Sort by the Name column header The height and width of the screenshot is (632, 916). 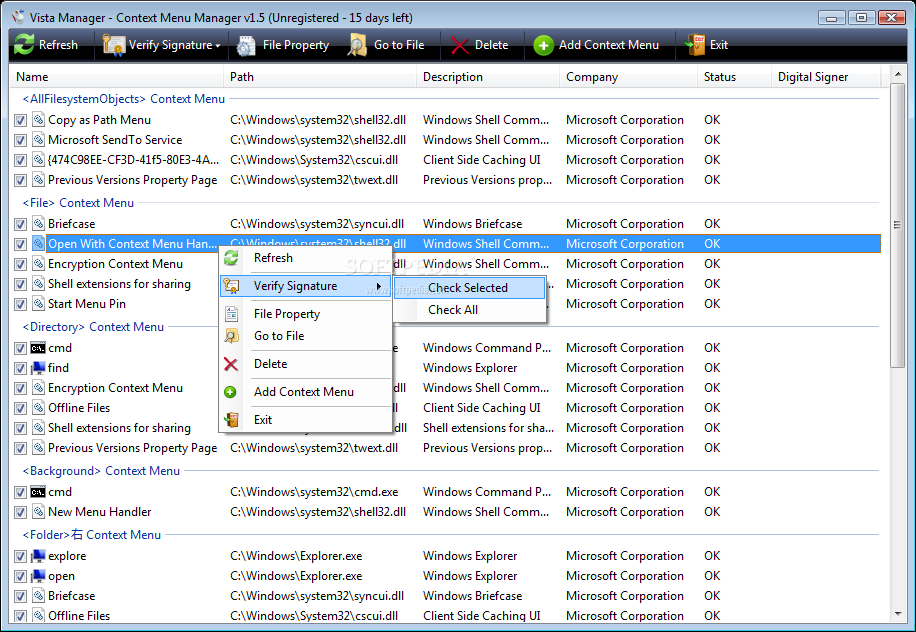tap(116, 77)
